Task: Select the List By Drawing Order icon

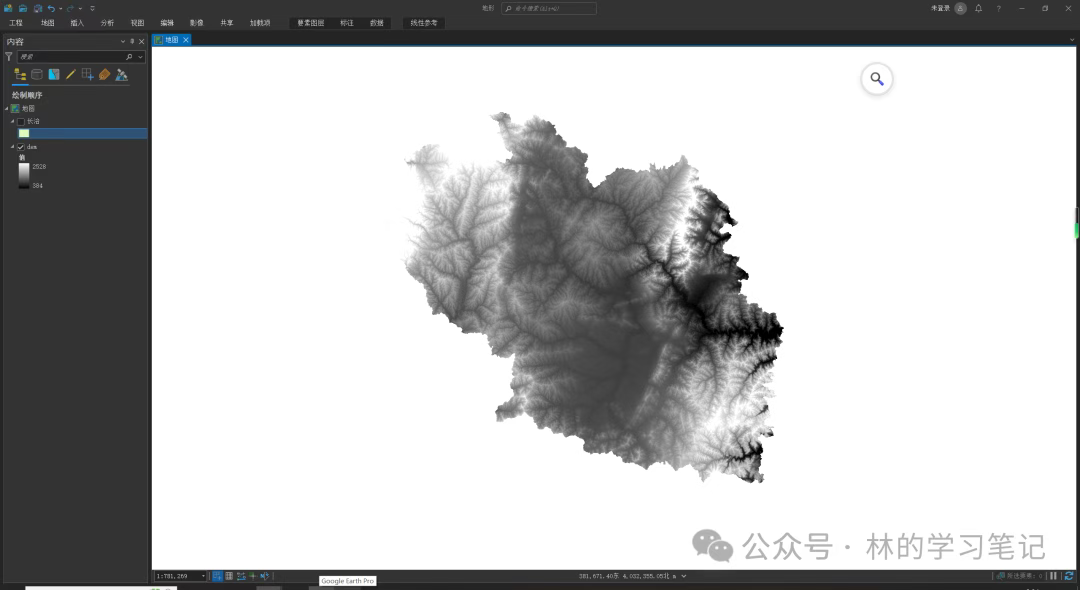Action: (20, 74)
